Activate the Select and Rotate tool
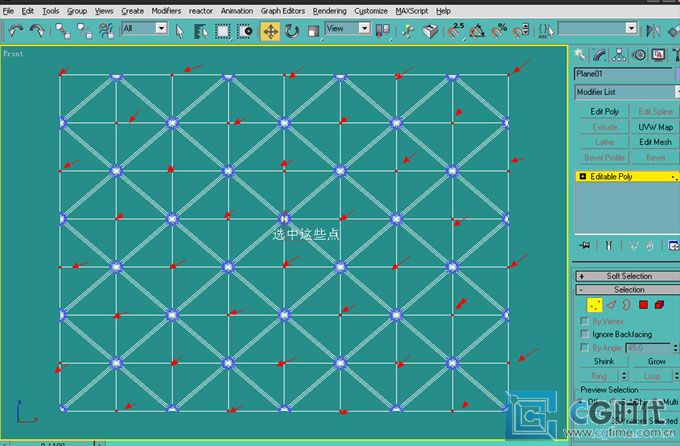The image size is (680, 446). click(x=292, y=31)
